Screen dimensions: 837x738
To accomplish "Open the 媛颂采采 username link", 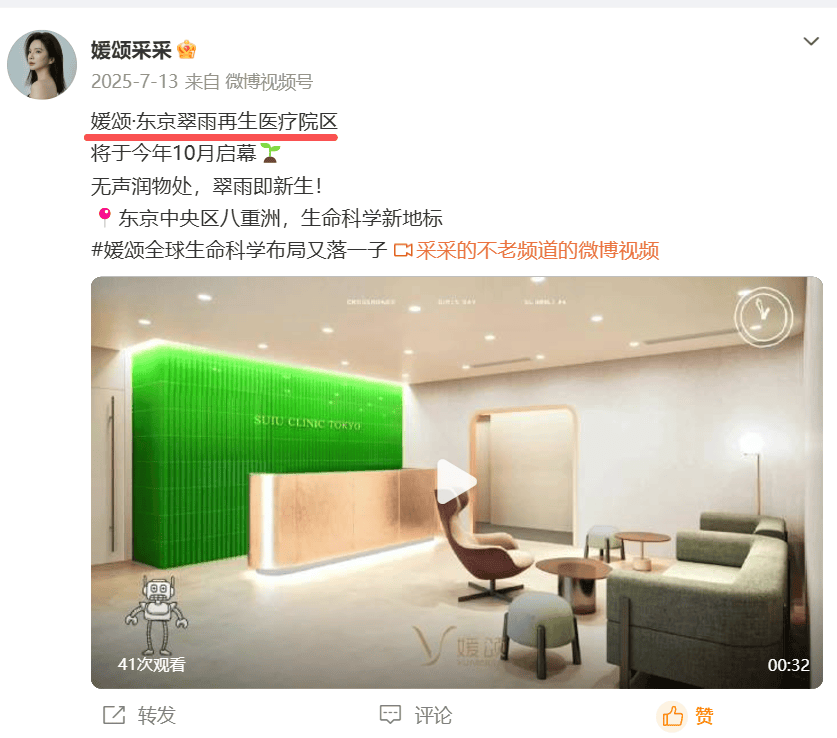I will (131, 50).
